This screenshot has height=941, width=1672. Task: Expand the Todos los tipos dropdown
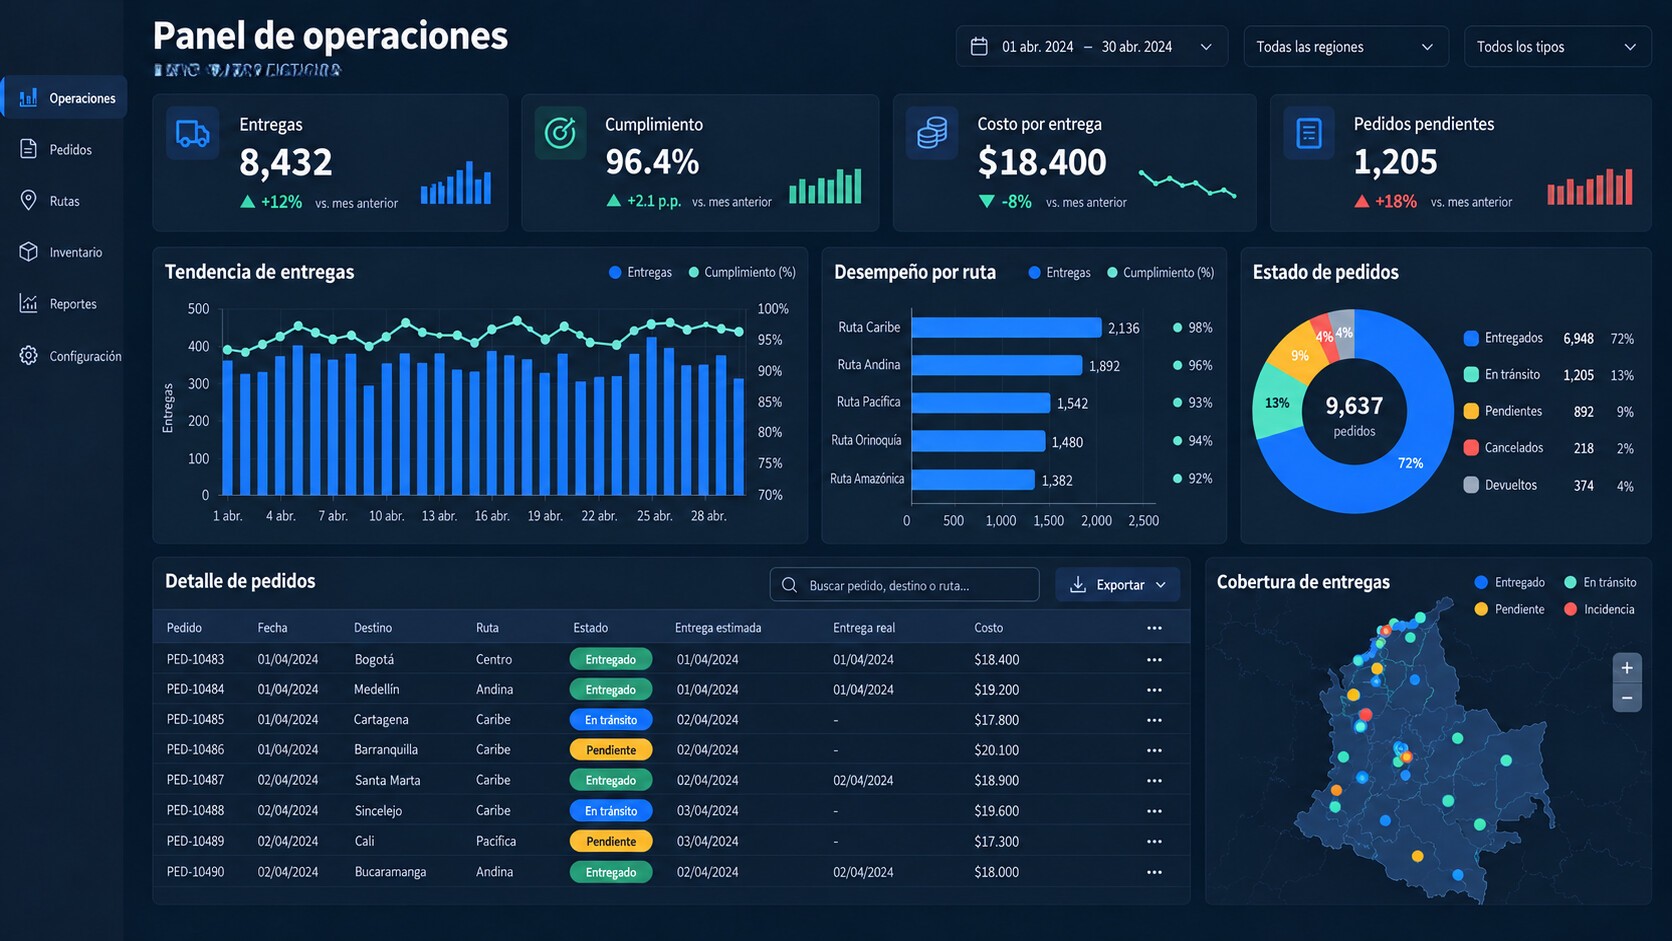[1557, 47]
